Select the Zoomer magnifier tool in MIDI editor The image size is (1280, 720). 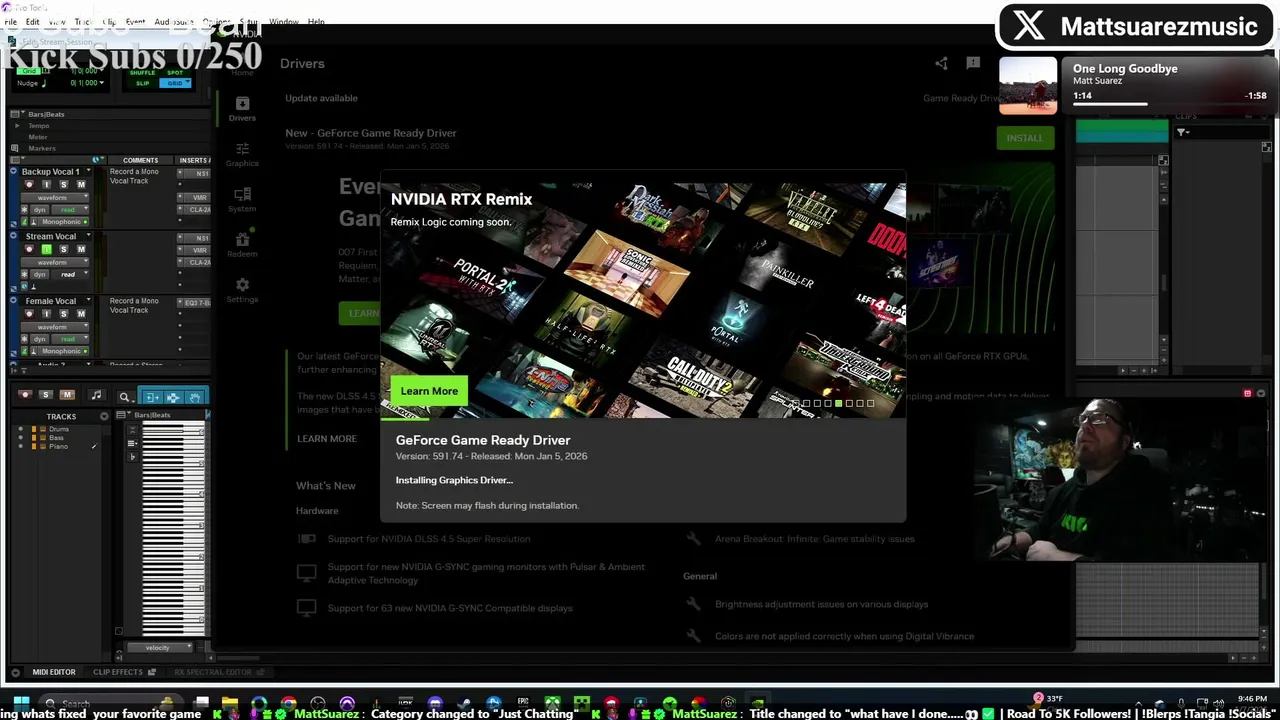[x=125, y=397]
